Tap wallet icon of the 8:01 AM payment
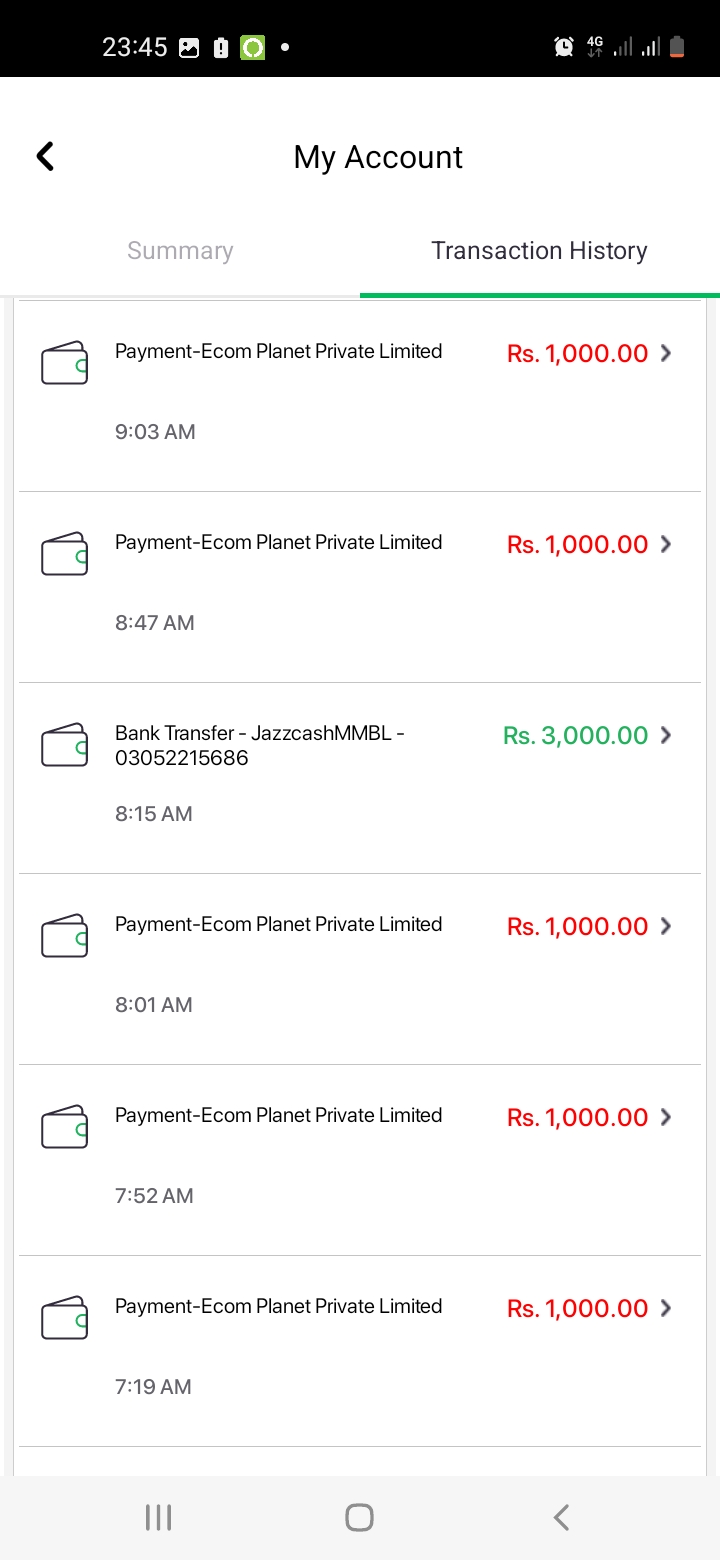The image size is (720, 1560). [65, 936]
